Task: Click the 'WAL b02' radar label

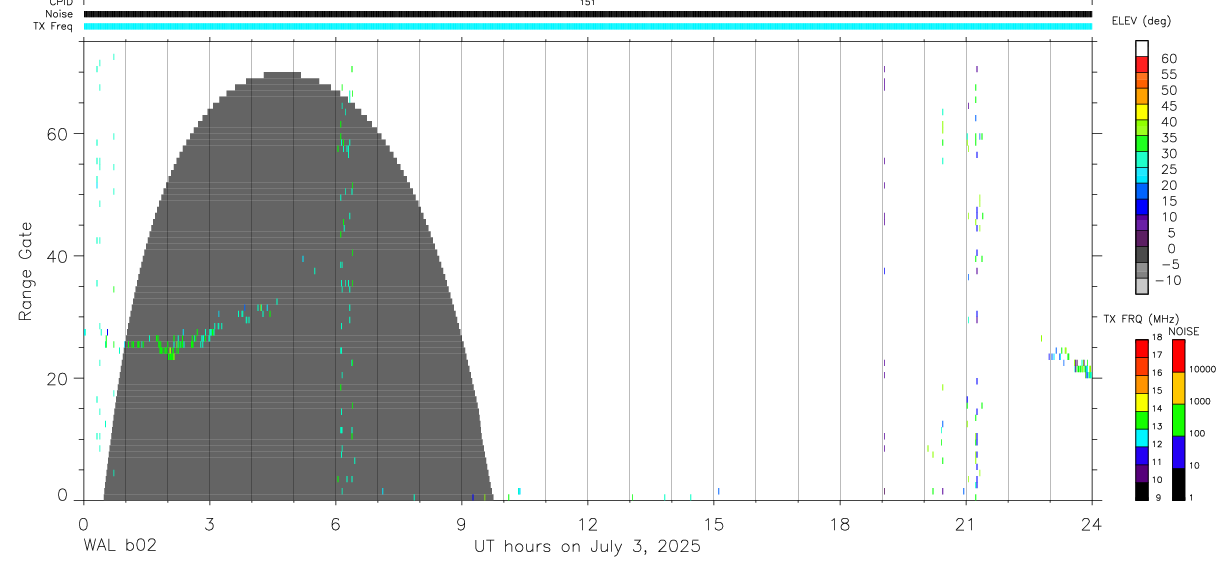Action: tap(120, 547)
